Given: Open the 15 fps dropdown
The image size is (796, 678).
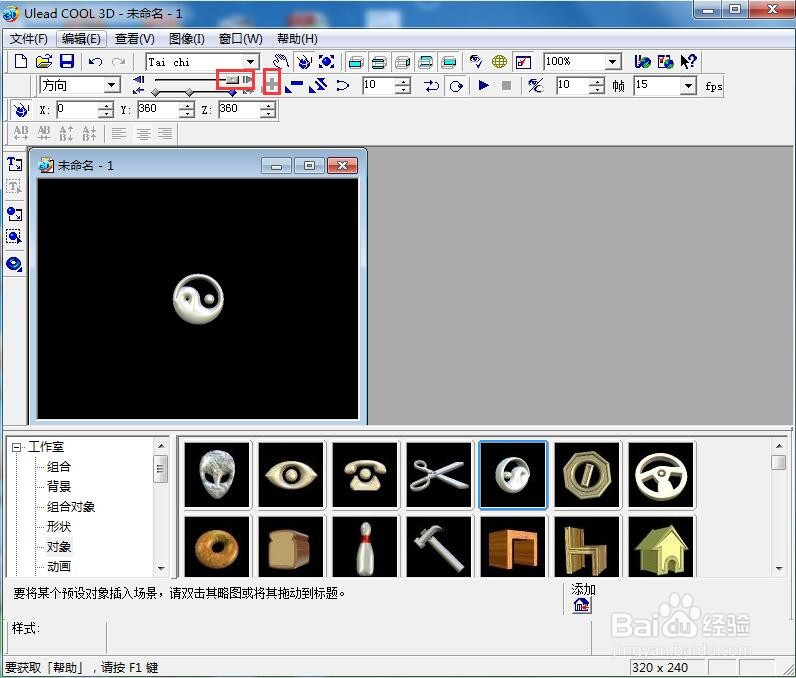Looking at the screenshot, I should point(688,85).
